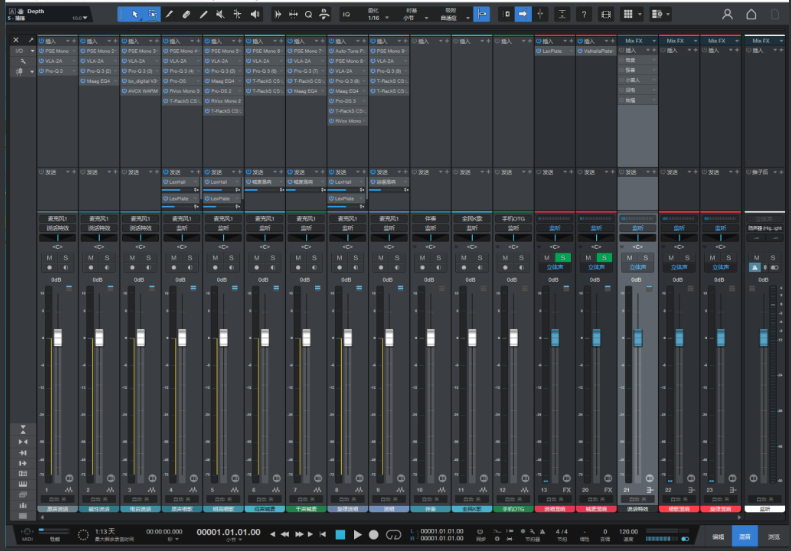Viewport: 791px width, 551px height.
Task: Open channel 13 FX icon at bottom
Action: [x=567, y=490]
